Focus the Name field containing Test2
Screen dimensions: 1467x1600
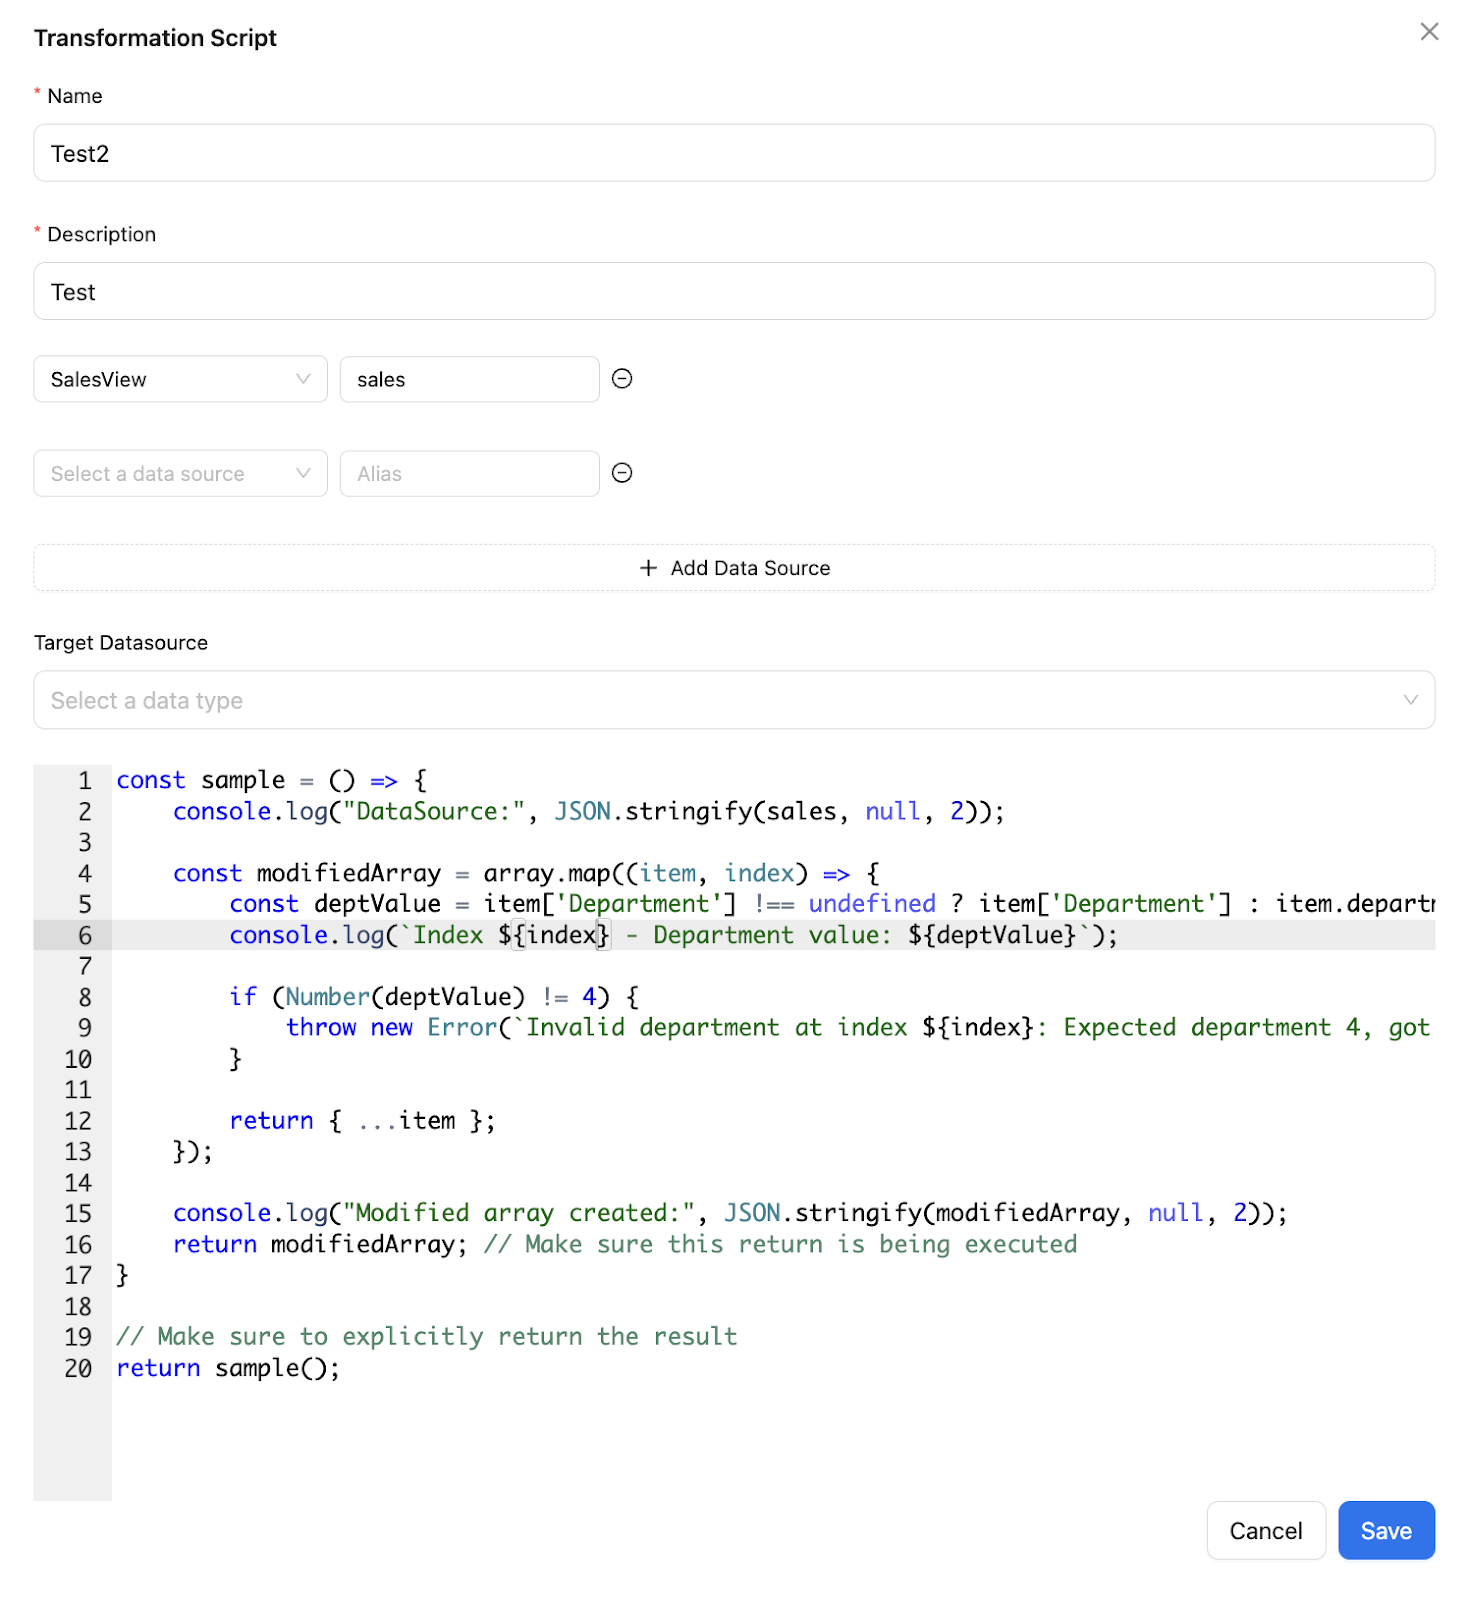[734, 153]
